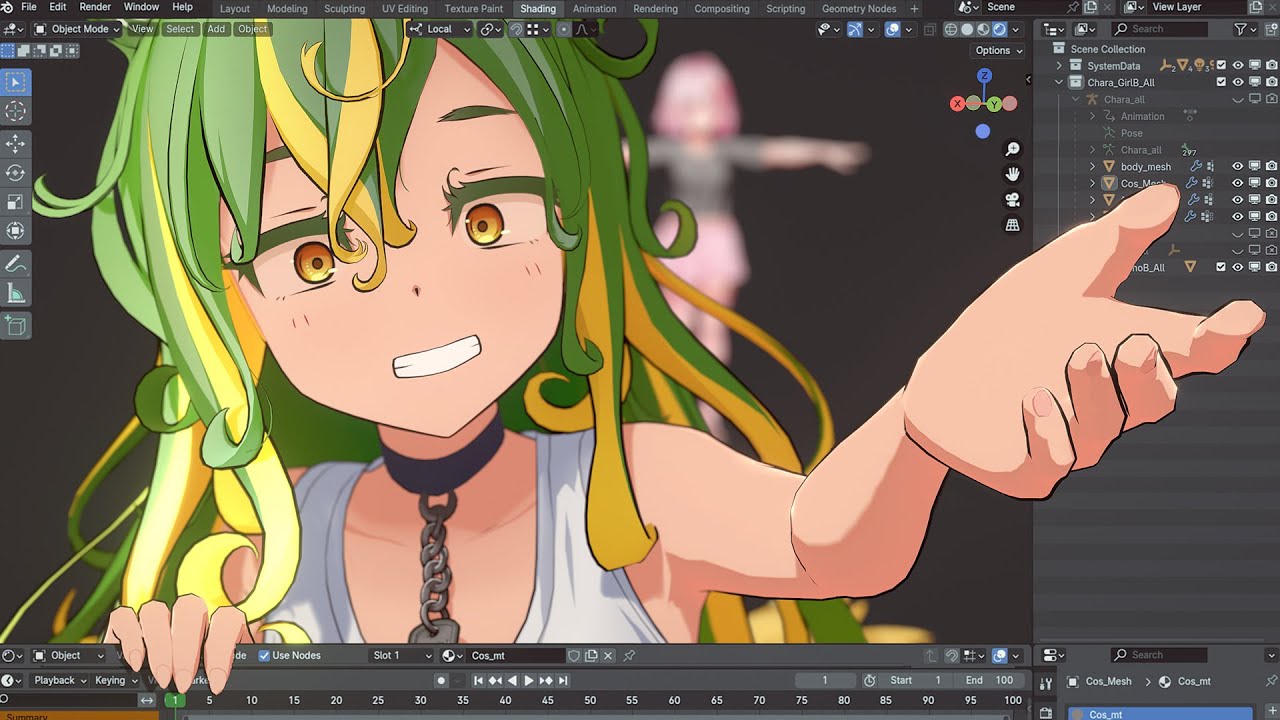Toggle viewport overlays button
This screenshot has width=1280, height=720.
[x=893, y=29]
